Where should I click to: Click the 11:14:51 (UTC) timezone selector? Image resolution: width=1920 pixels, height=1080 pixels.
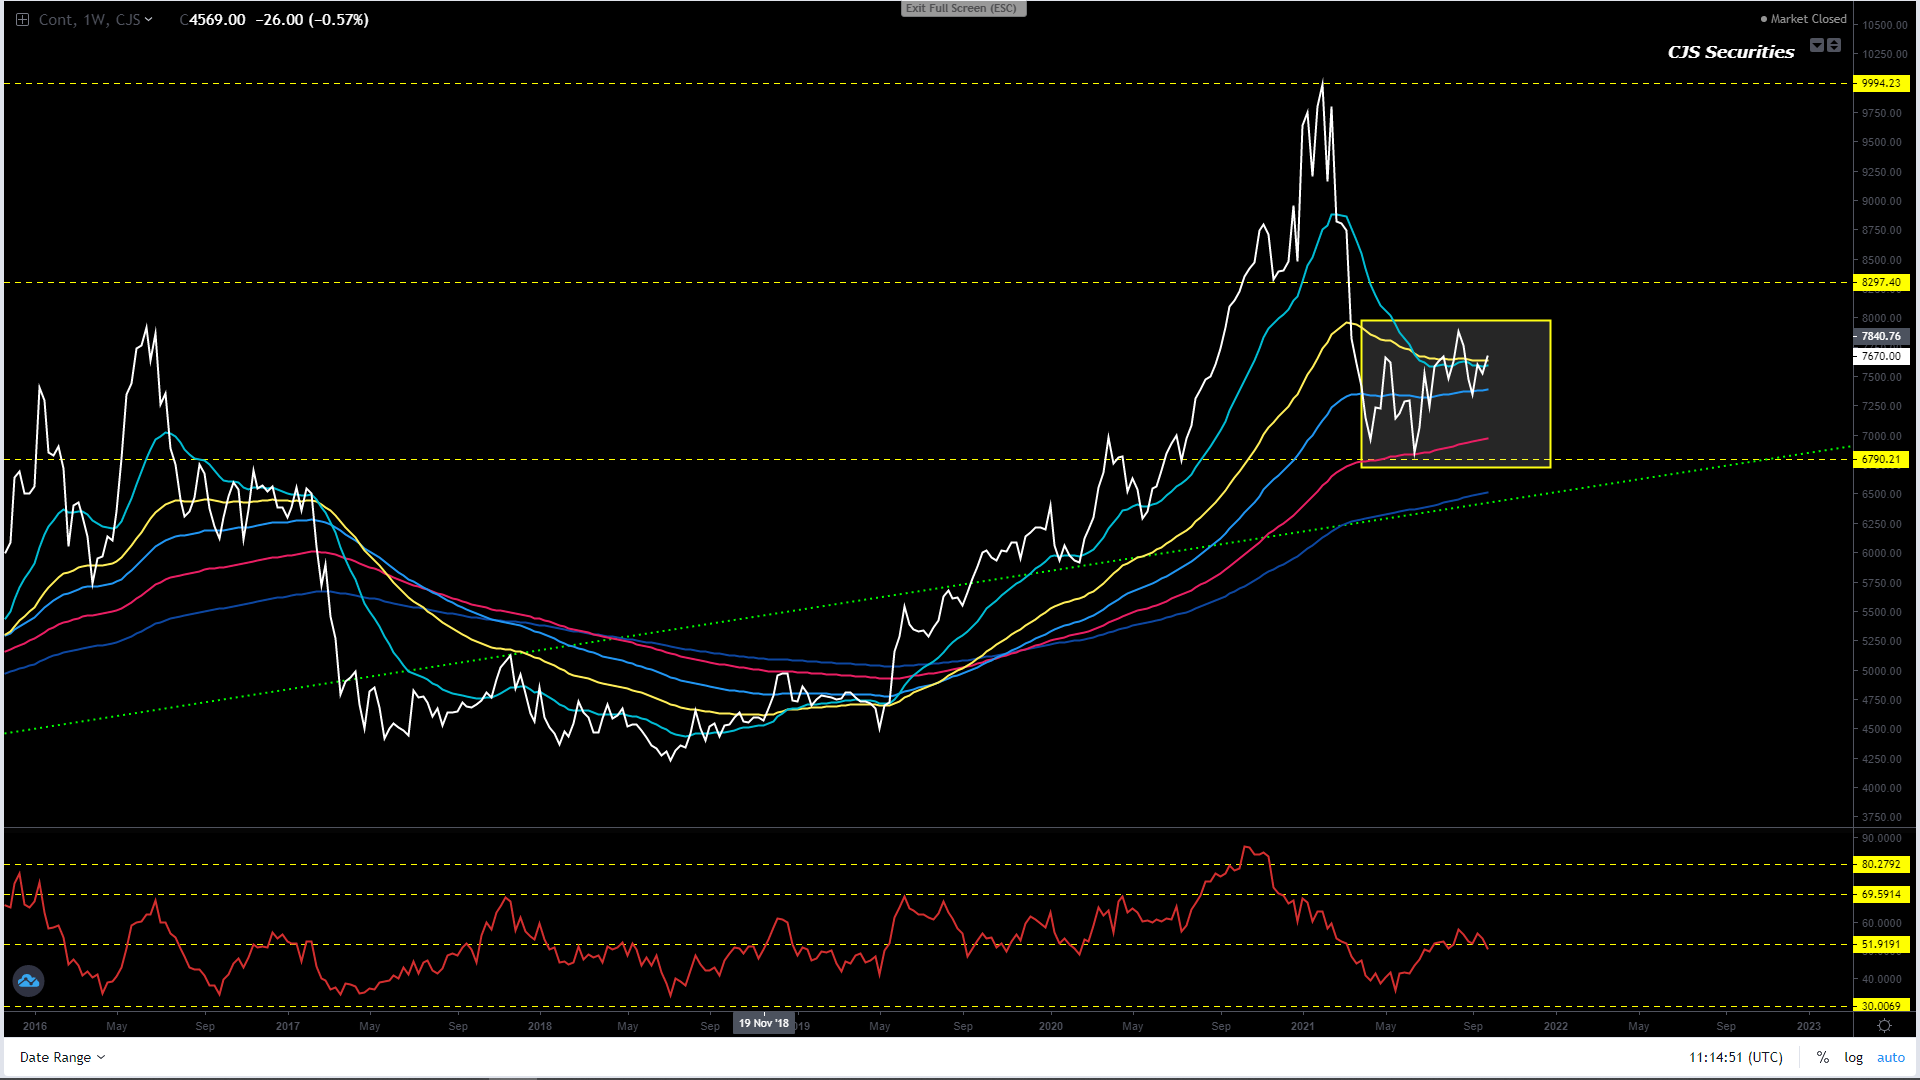point(1736,1057)
